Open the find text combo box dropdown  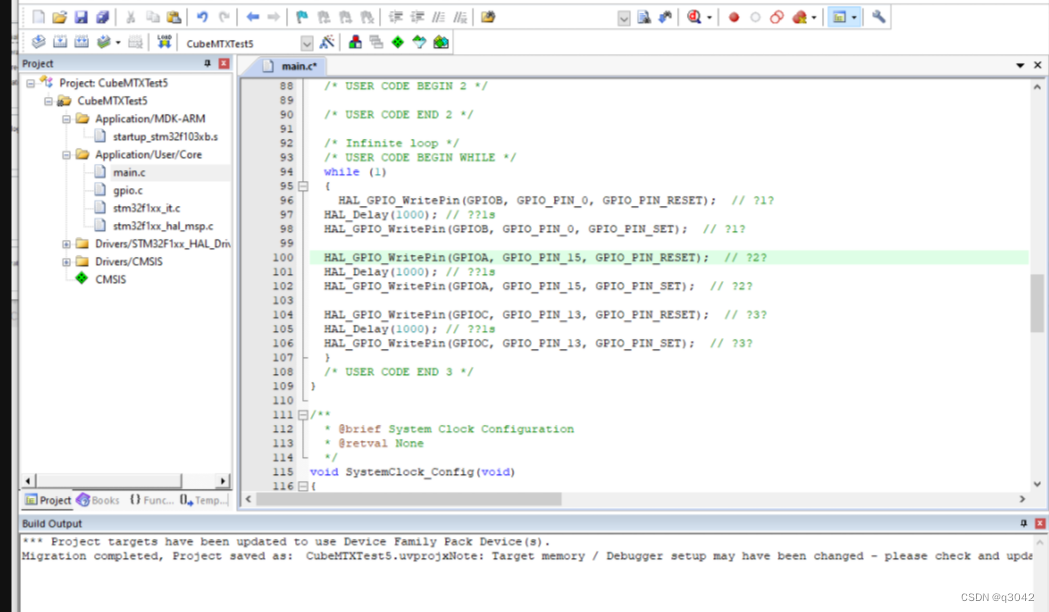coord(624,18)
